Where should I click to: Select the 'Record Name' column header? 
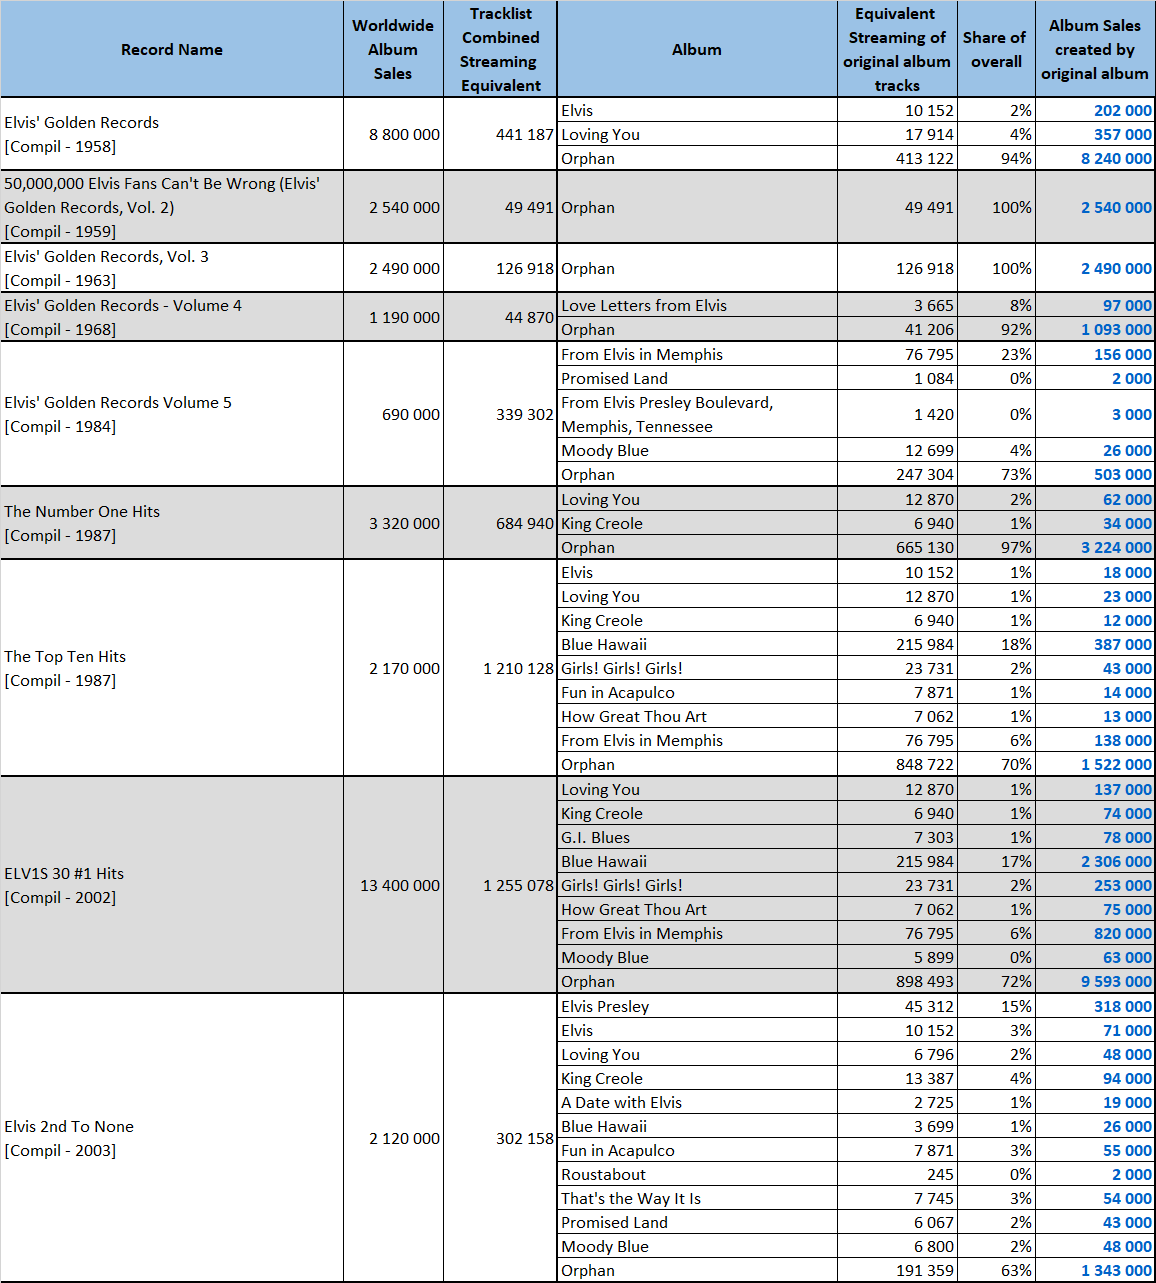click(x=172, y=49)
